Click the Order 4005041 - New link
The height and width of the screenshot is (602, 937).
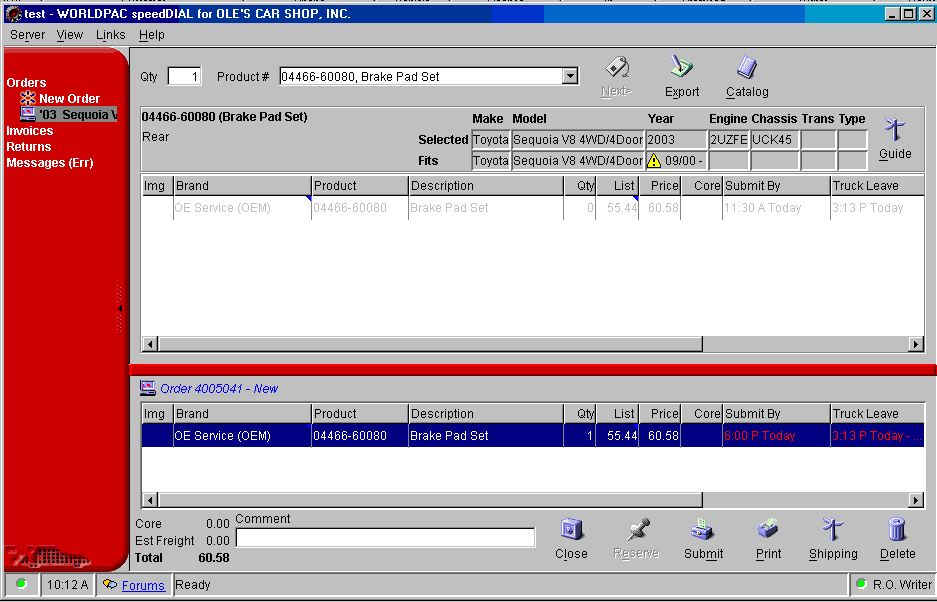pyautogui.click(x=219, y=389)
